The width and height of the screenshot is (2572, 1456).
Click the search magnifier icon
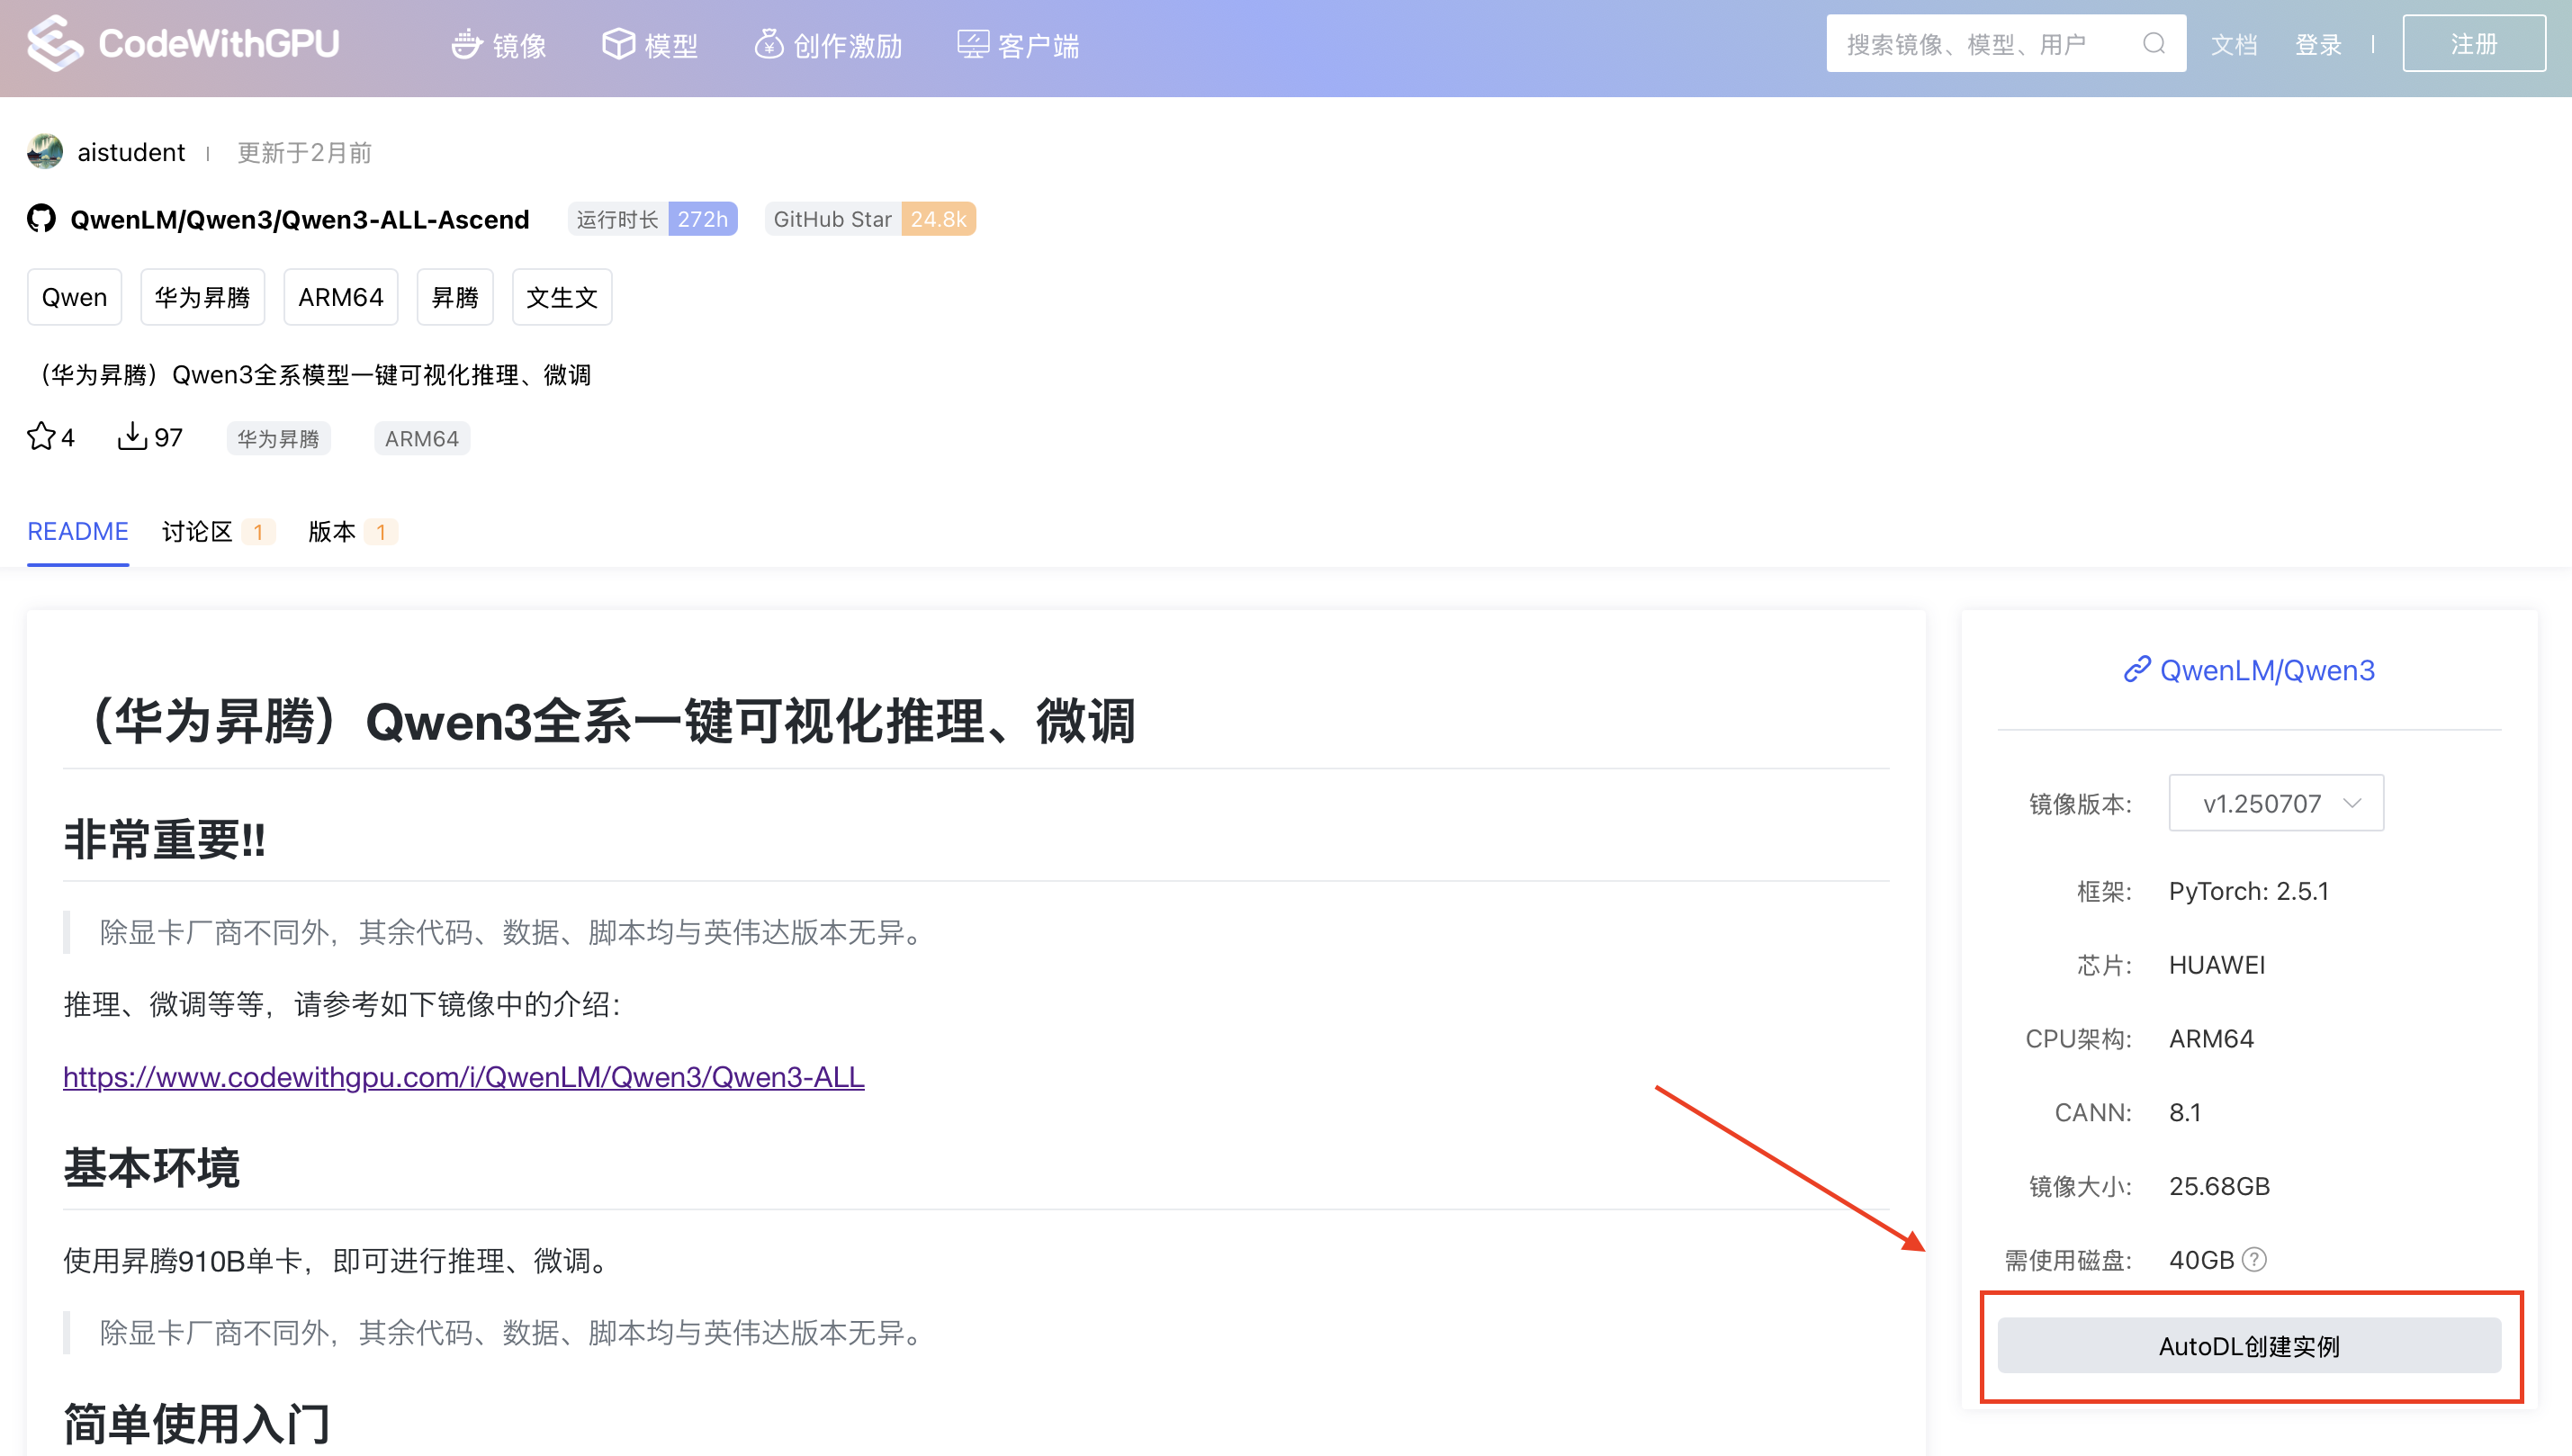pyautogui.click(x=2154, y=44)
